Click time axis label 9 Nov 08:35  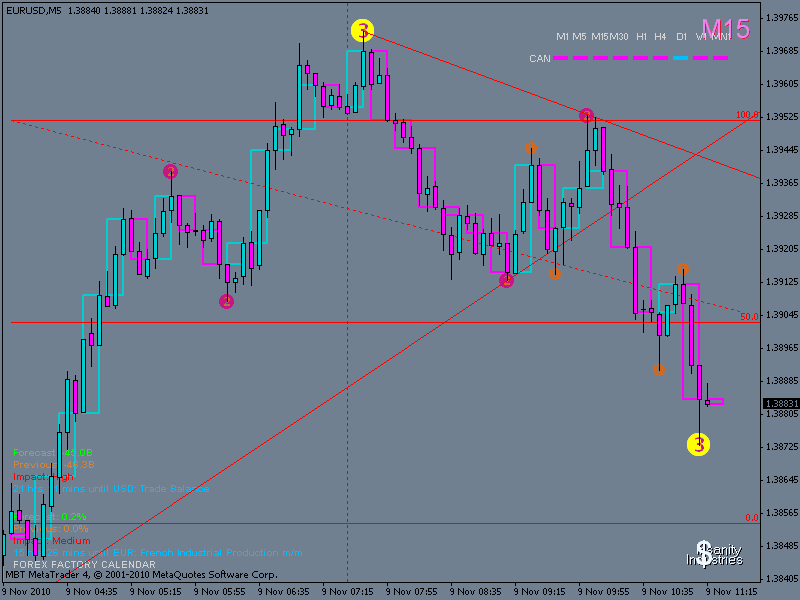pos(476,592)
